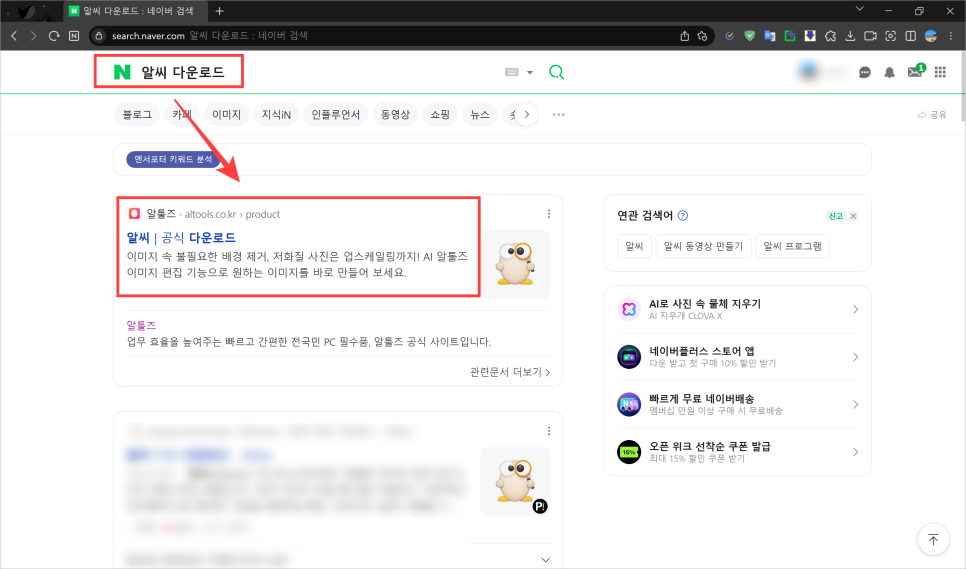This screenshot has height=569, width=966.
Task: Click the green search magnifier icon
Action: (x=556, y=72)
